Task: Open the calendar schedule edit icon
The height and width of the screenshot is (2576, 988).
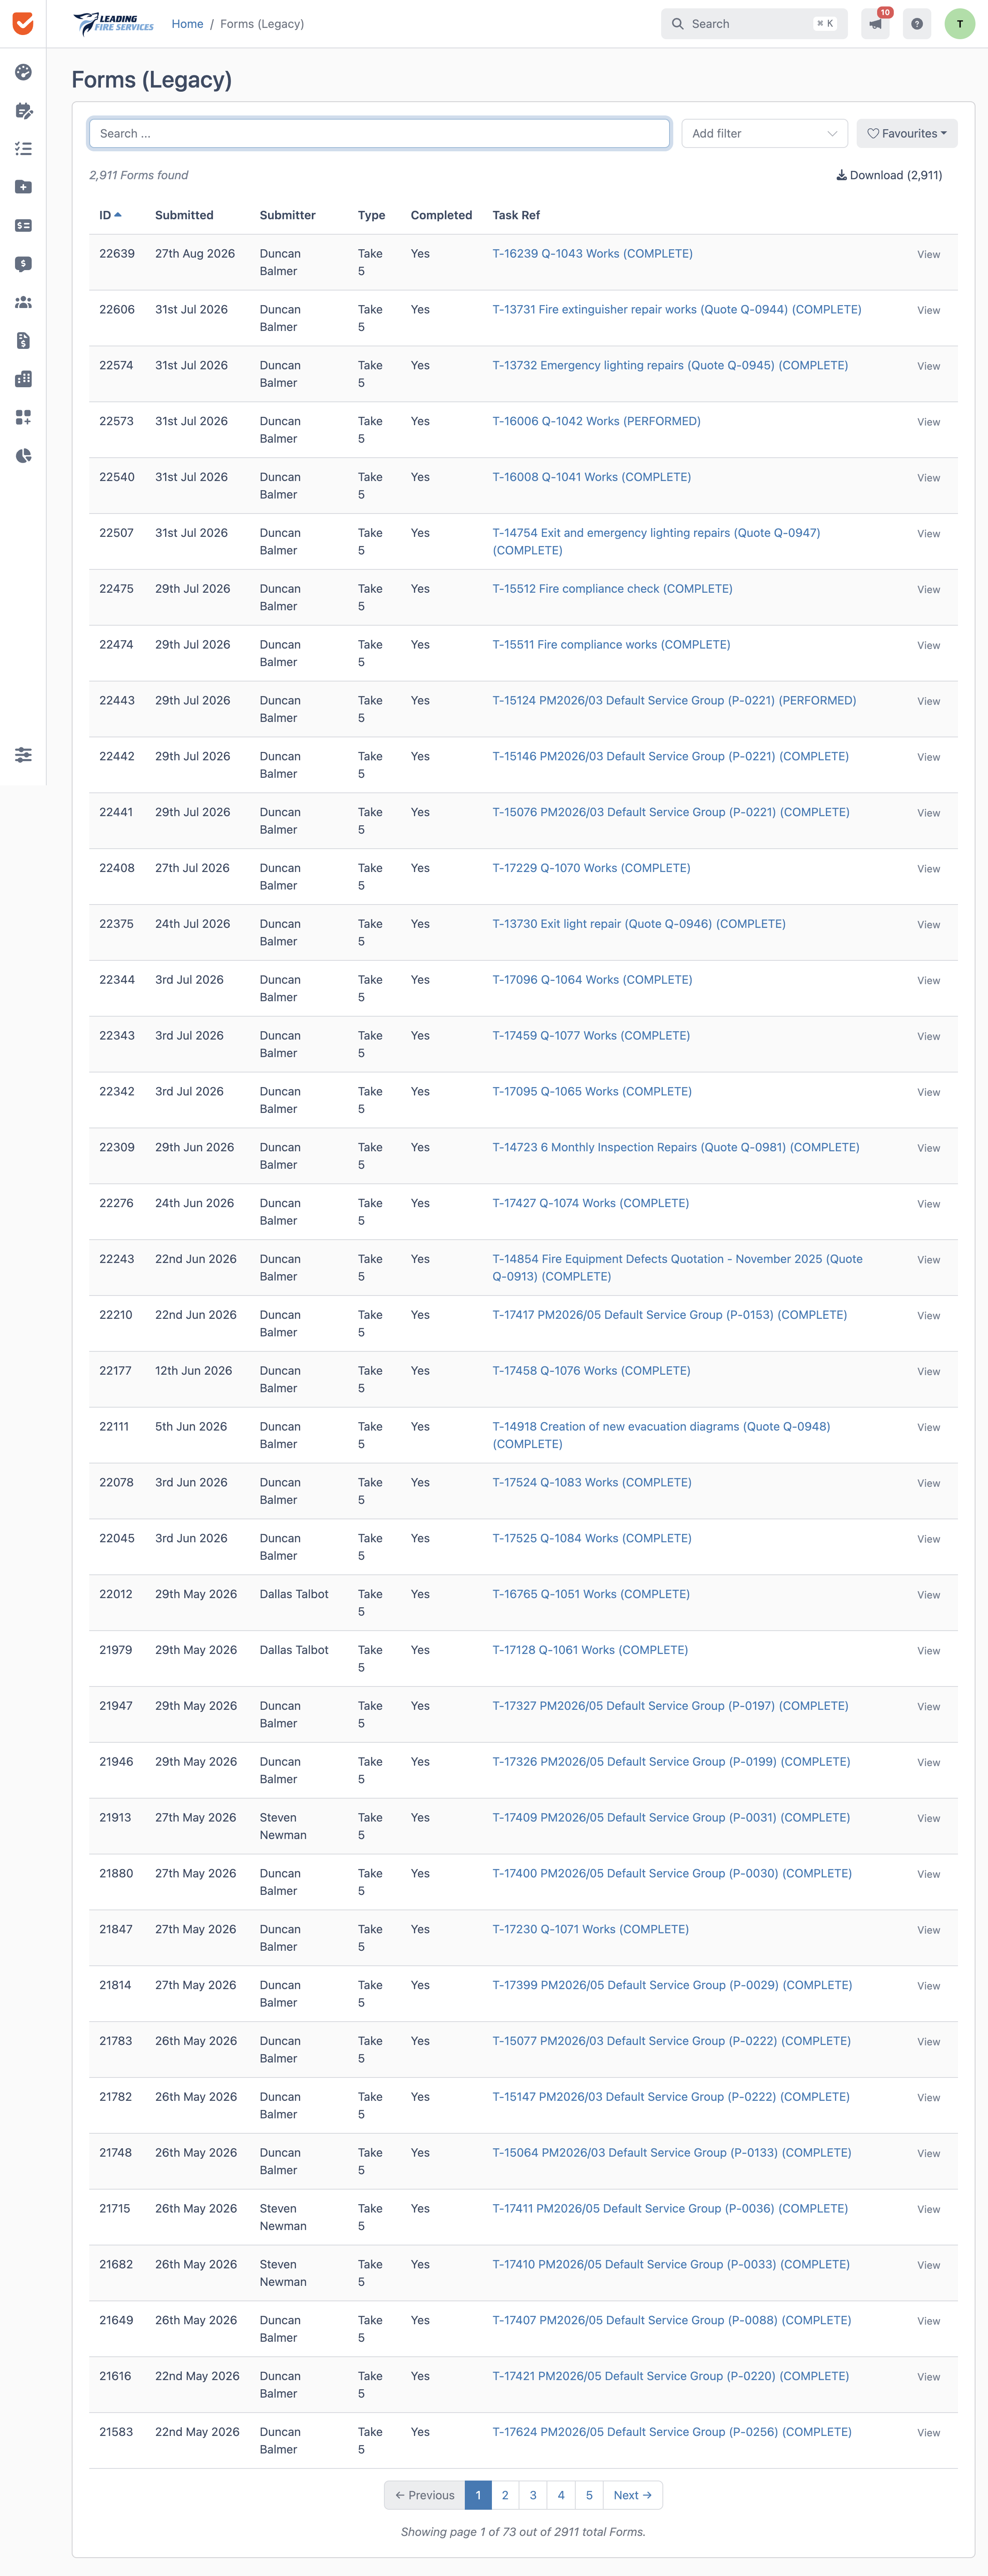Action: (23, 111)
